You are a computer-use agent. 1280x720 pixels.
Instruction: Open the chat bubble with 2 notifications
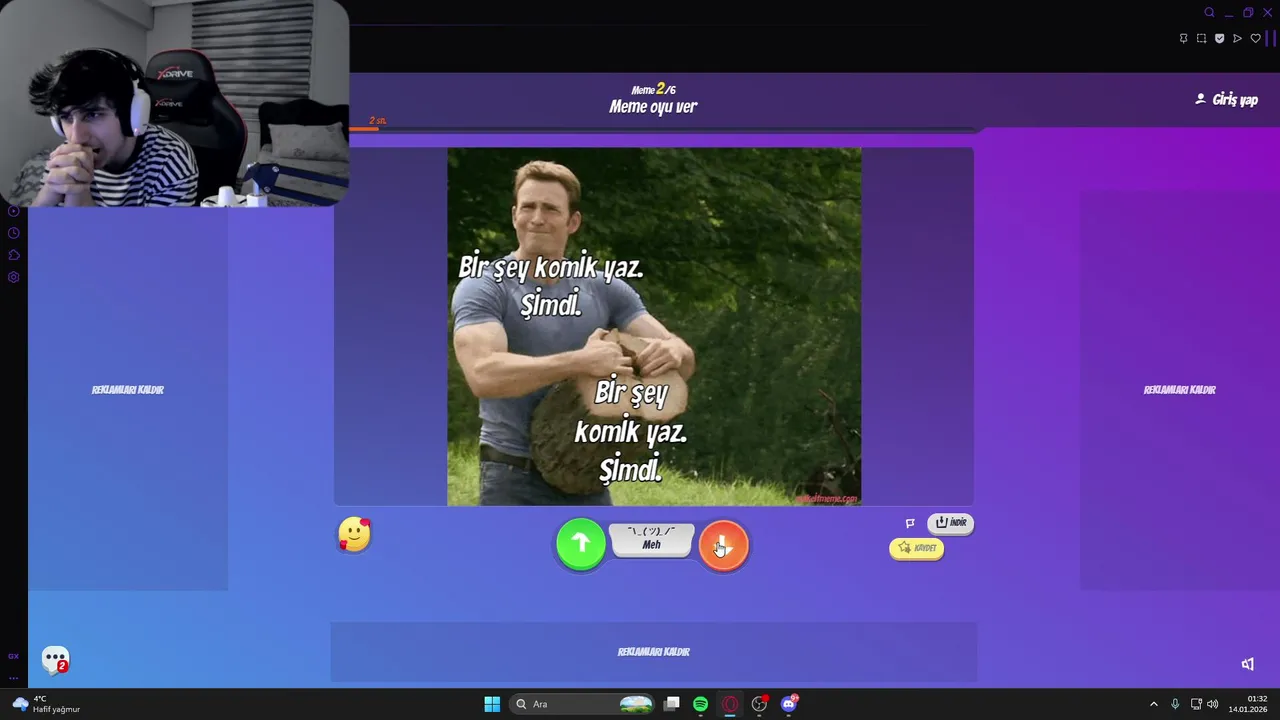(56, 660)
